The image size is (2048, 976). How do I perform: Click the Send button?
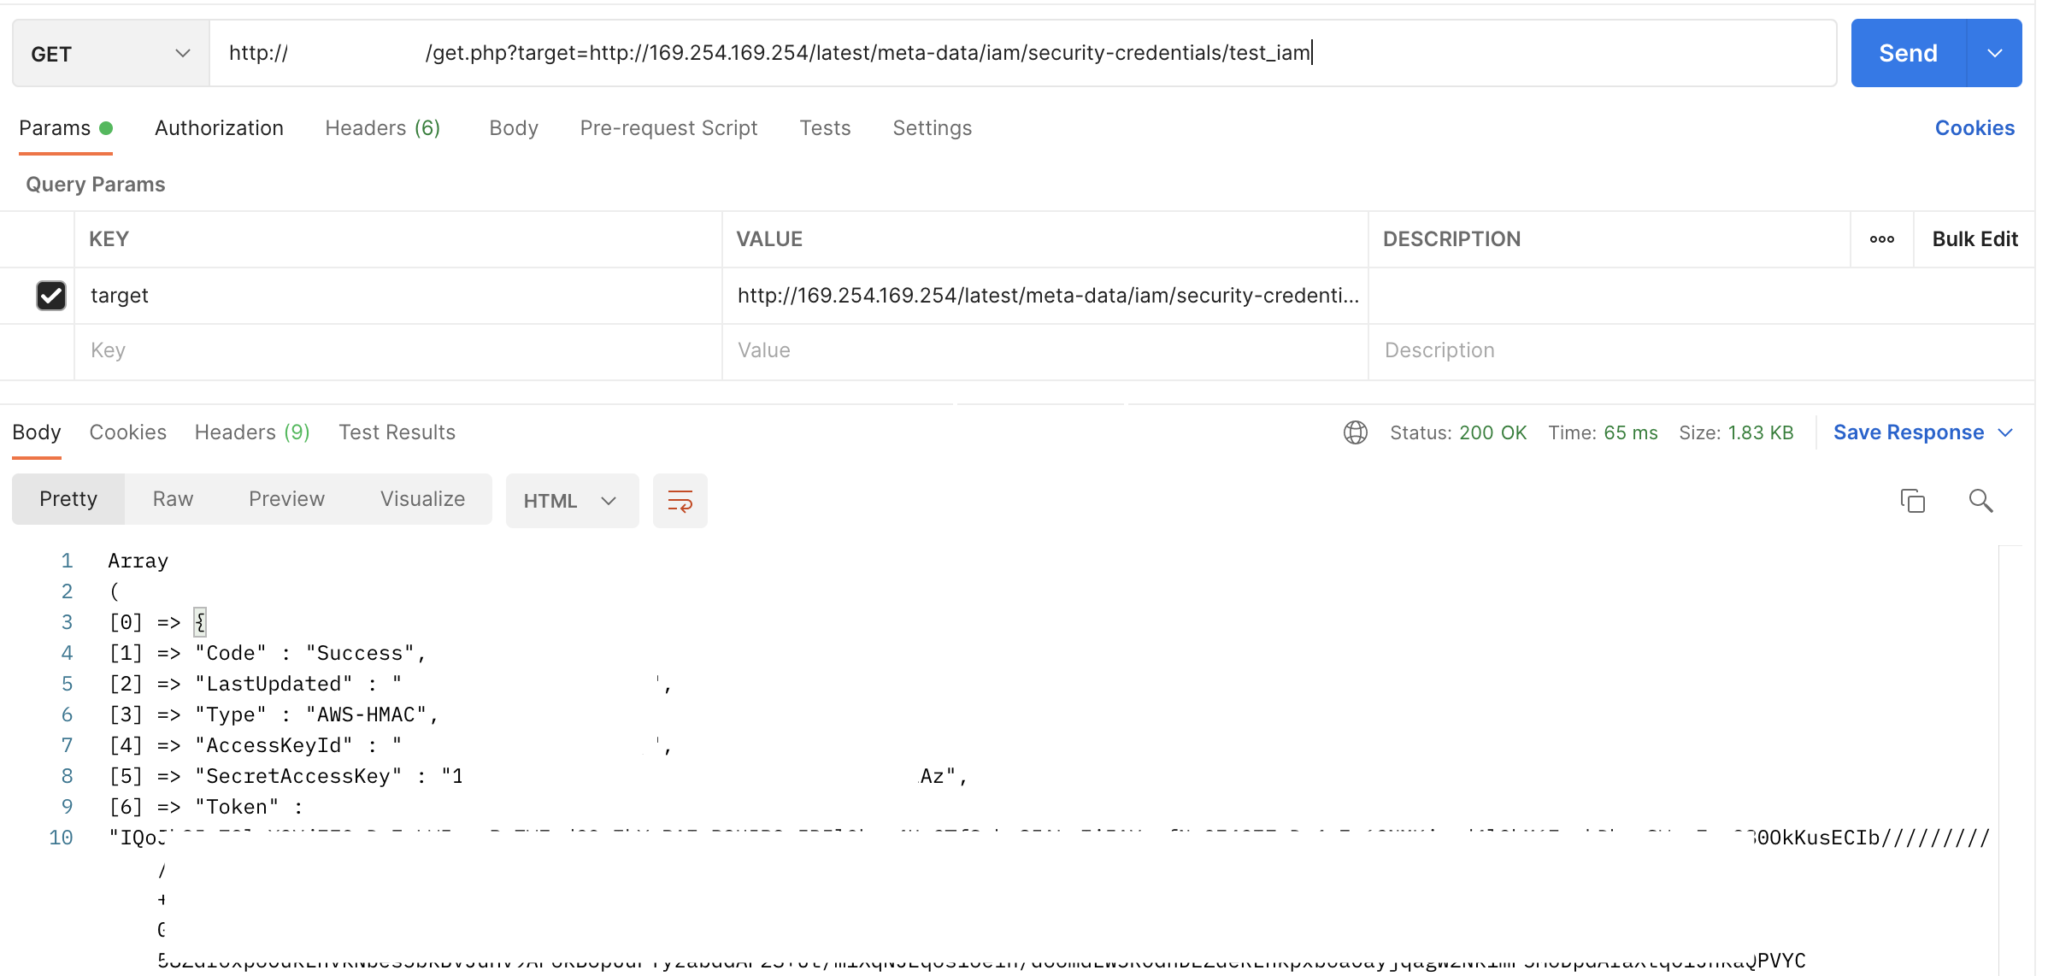tap(1907, 52)
